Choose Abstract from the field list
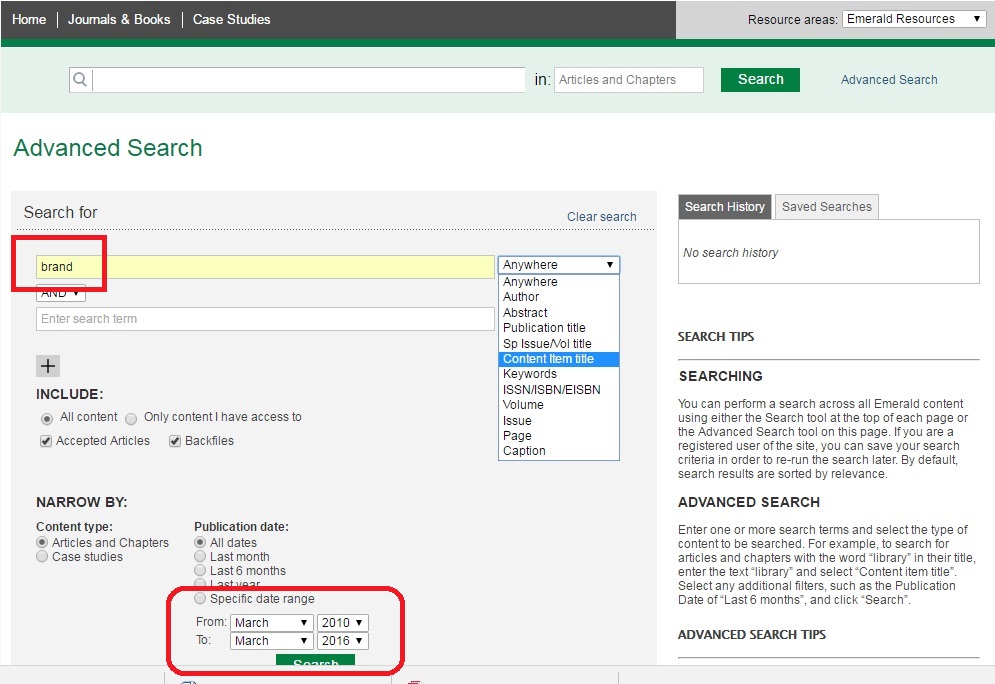The image size is (995, 684). 559,313
